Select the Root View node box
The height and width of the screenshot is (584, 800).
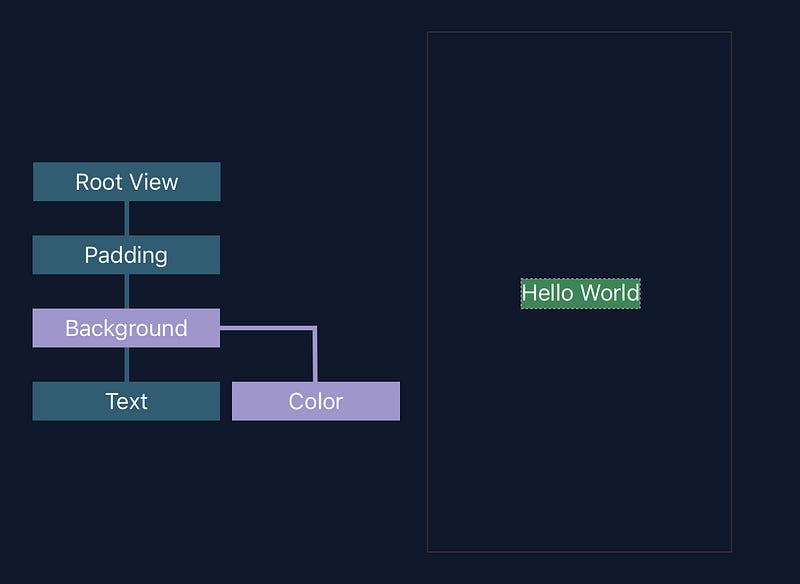click(127, 182)
